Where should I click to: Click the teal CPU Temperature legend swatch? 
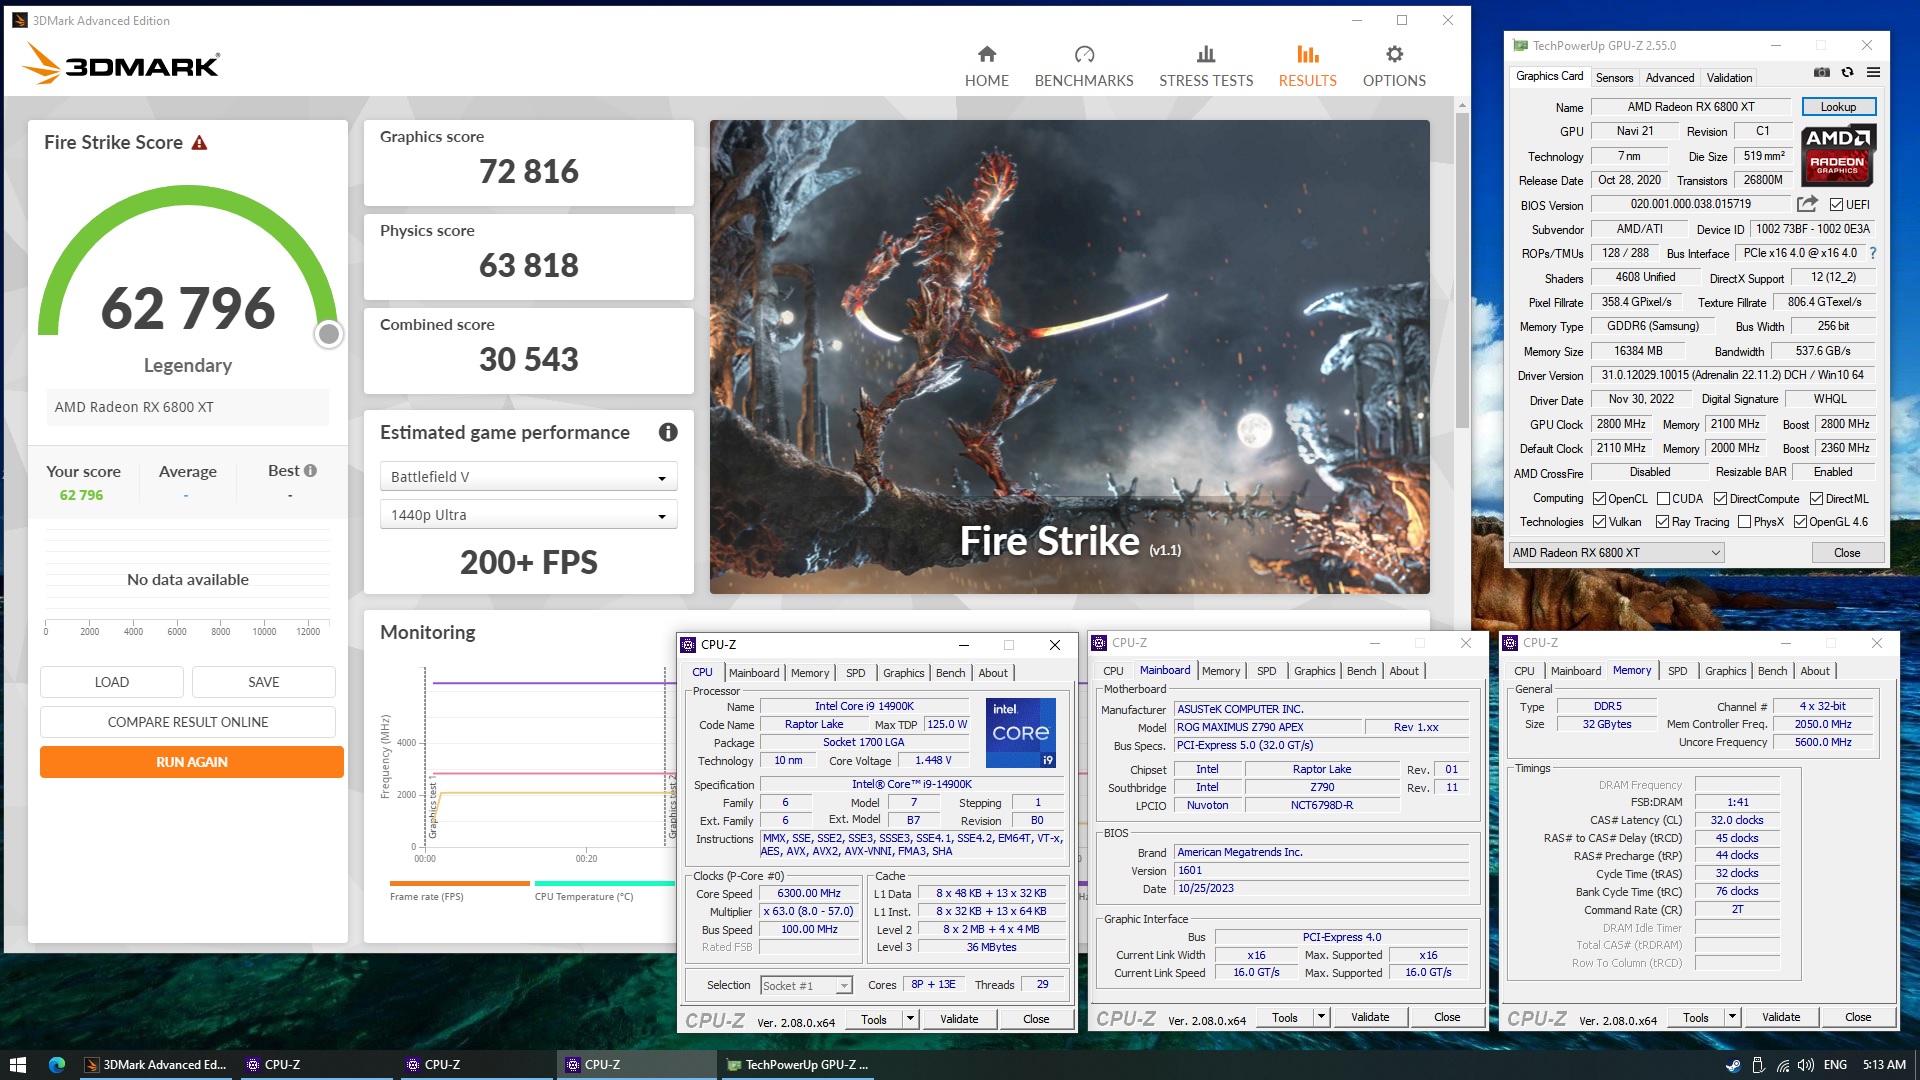[604, 883]
